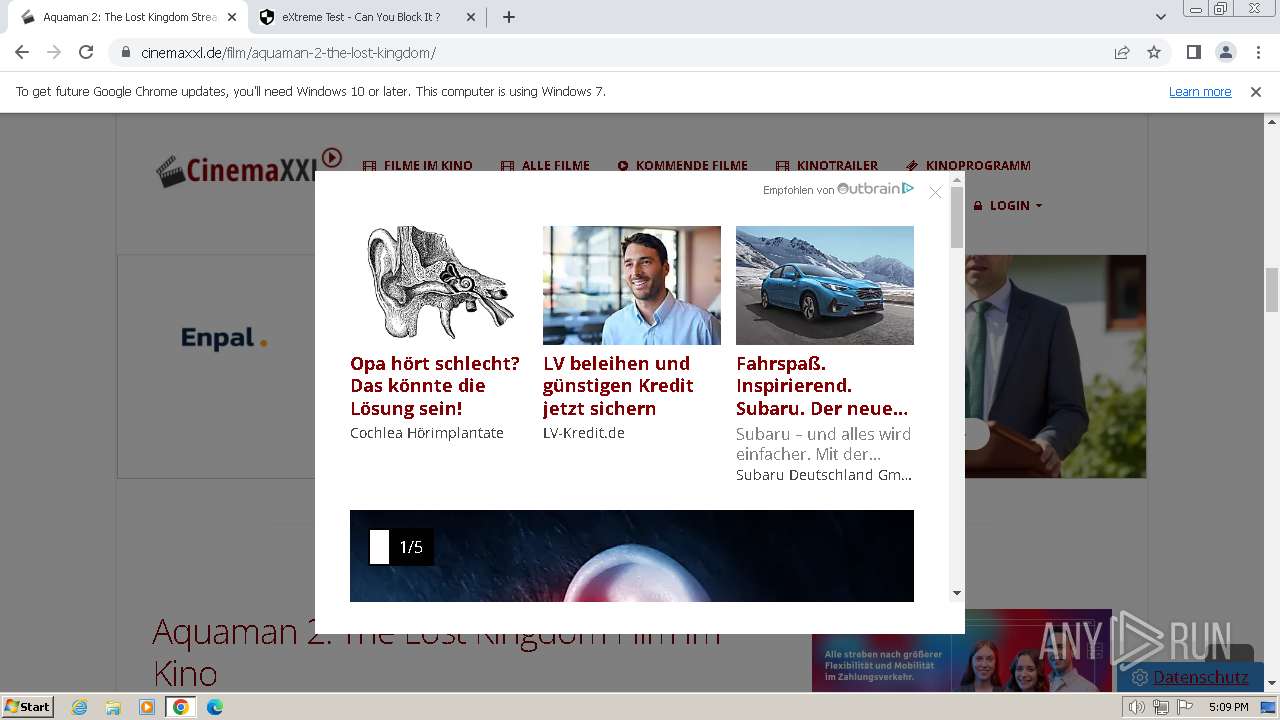The height and width of the screenshot is (720, 1280).
Task: Launch Internet Explorer from taskbar
Action: point(80,707)
